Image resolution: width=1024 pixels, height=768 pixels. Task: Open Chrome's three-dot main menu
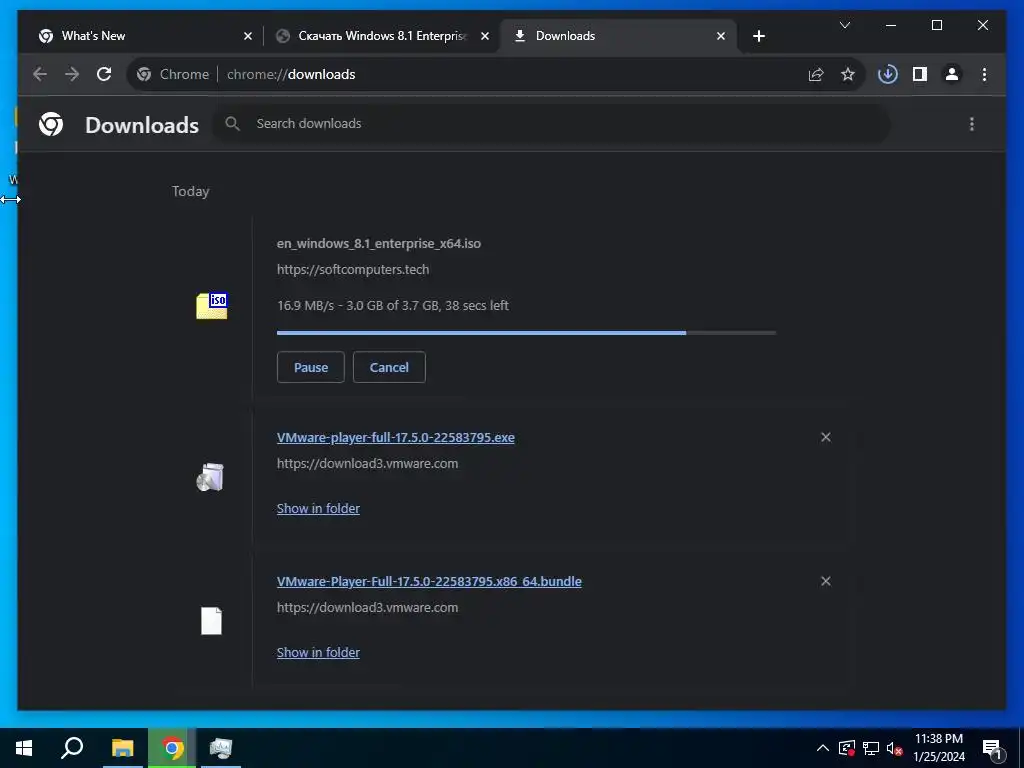click(x=984, y=74)
